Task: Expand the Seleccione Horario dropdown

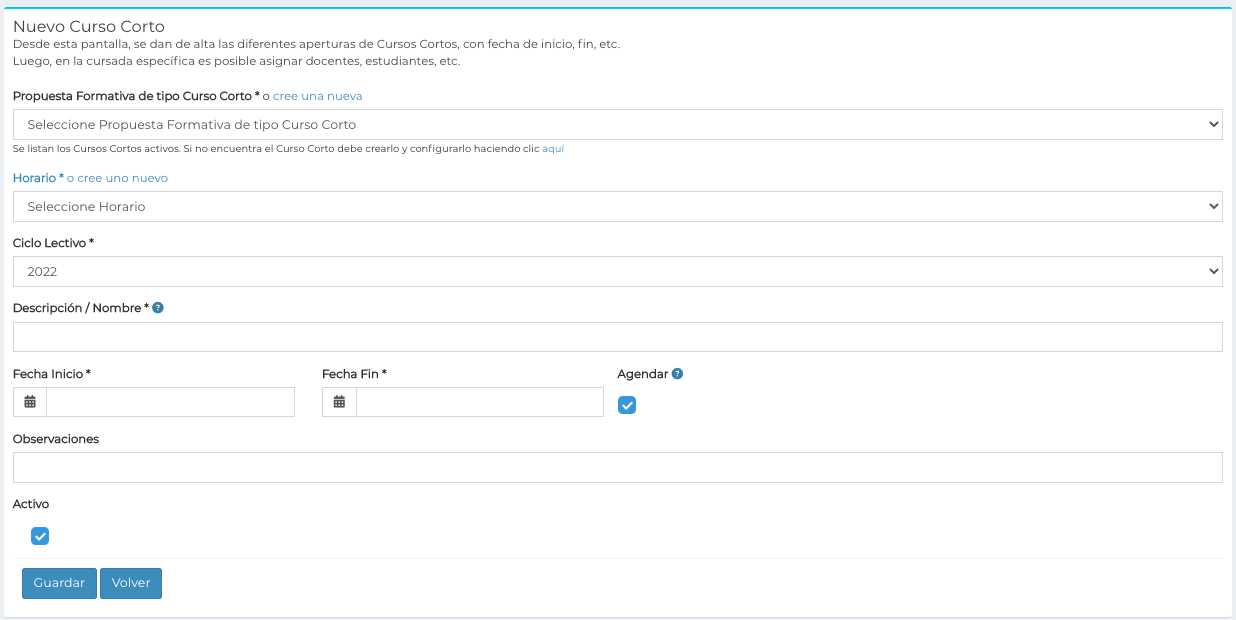Action: click(x=618, y=207)
